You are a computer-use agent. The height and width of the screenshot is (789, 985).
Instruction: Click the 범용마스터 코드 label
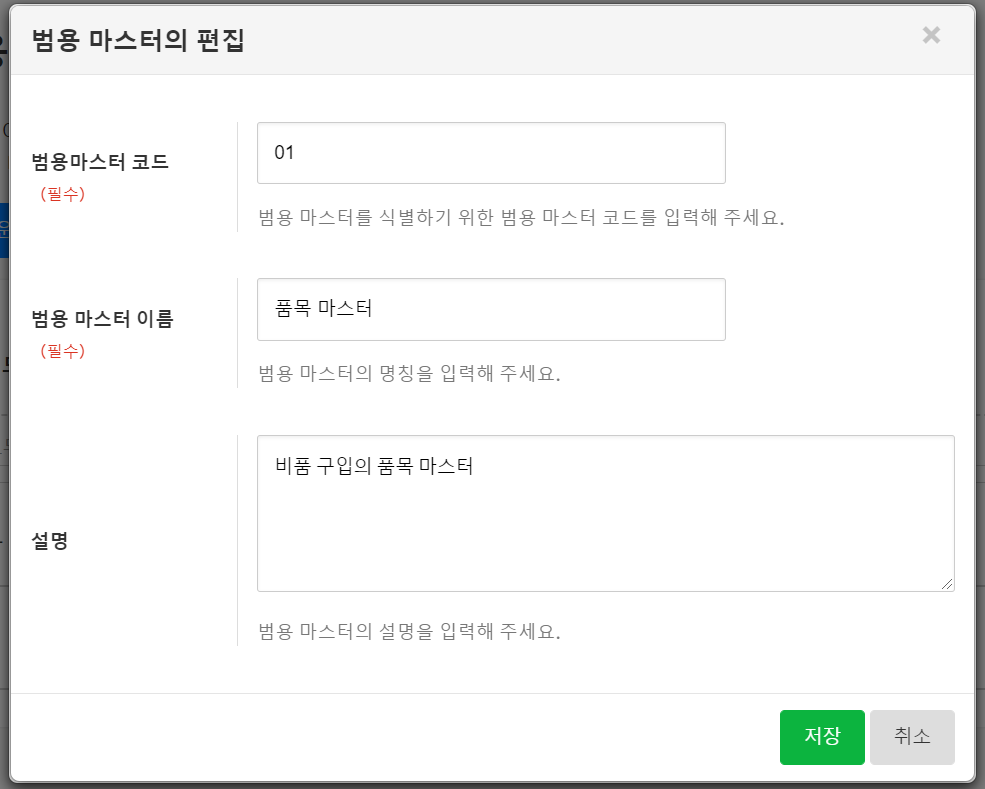[x=100, y=162]
